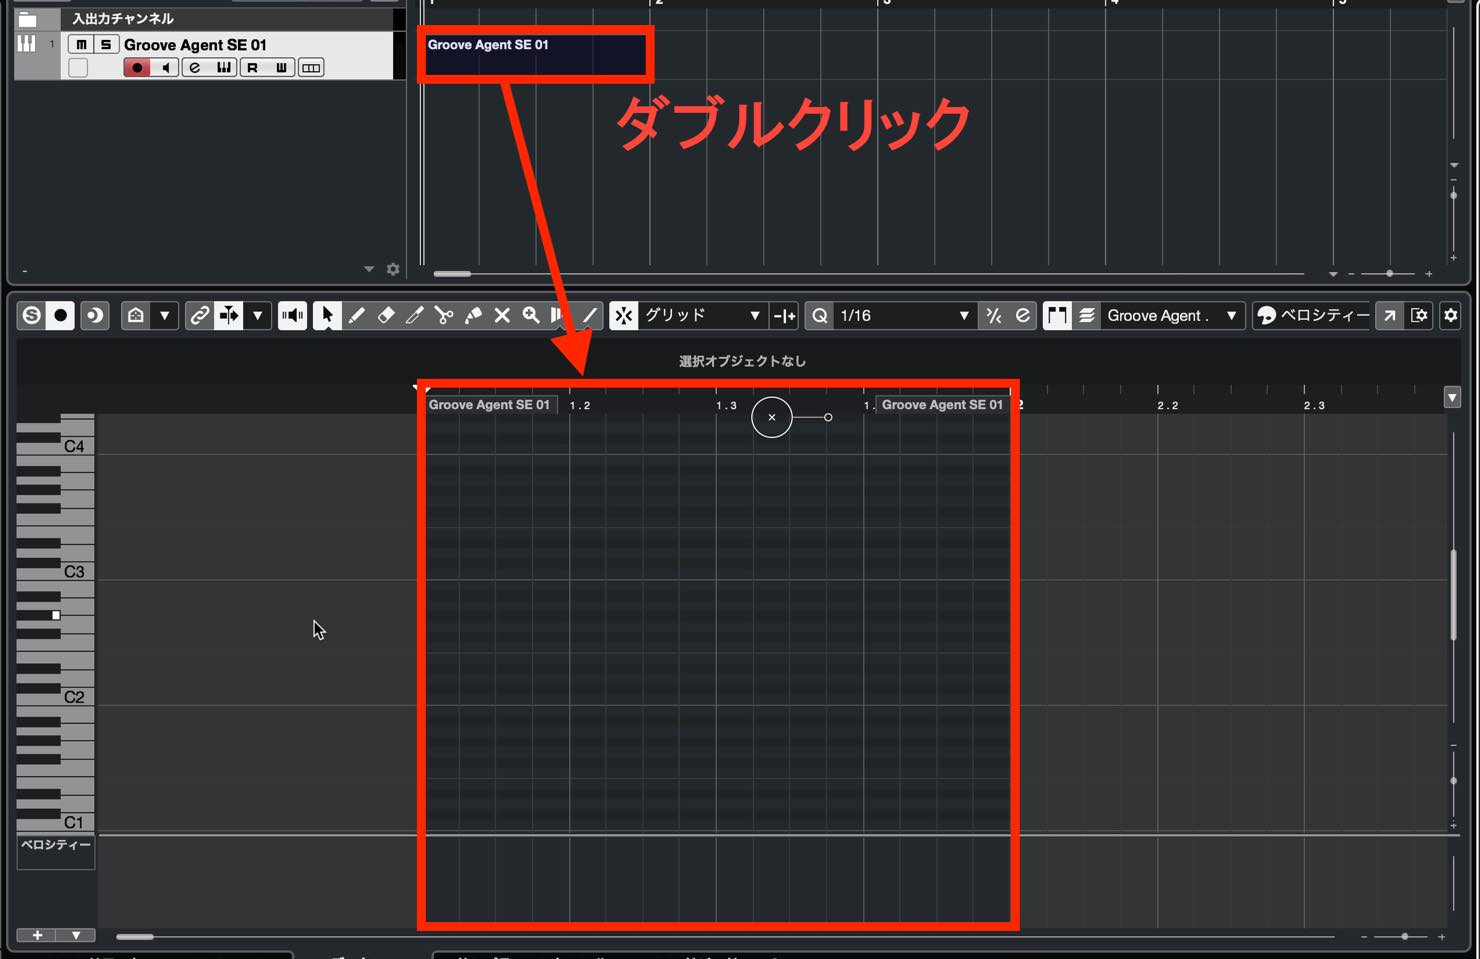Adjust the key editor horizontal zoom slider
The height and width of the screenshot is (959, 1480).
1404,936
